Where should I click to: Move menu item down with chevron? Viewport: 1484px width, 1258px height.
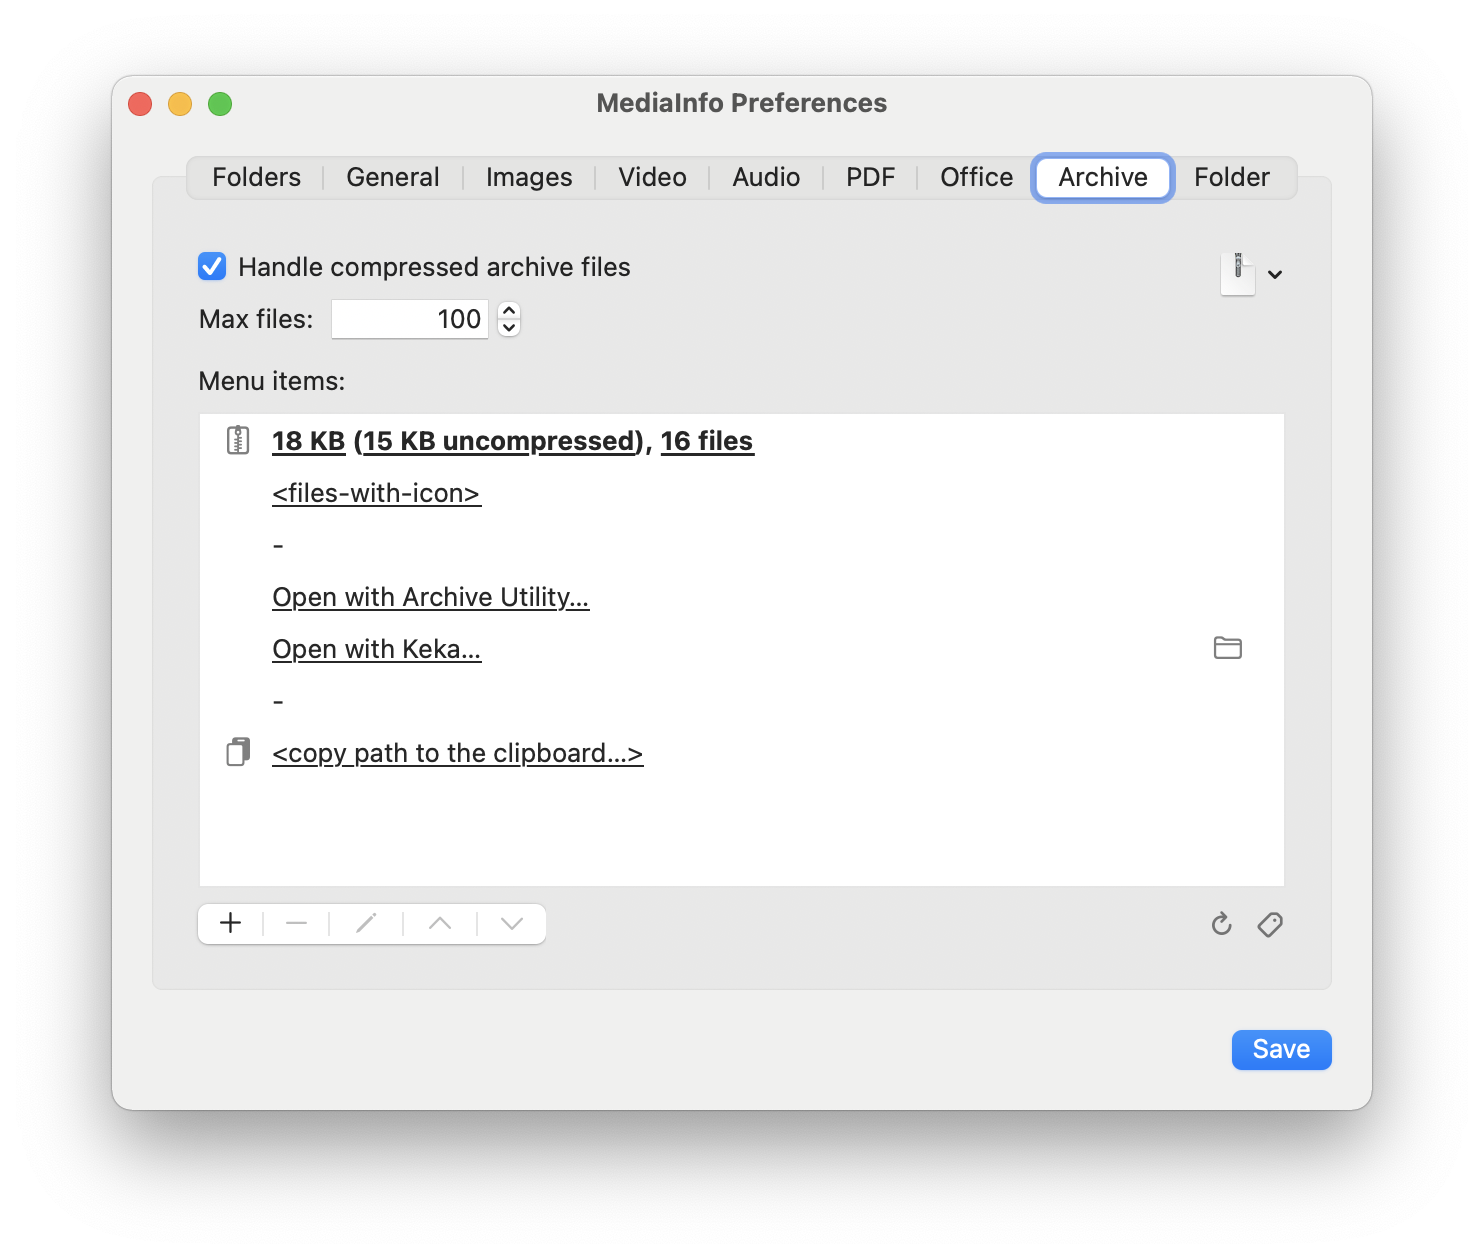[512, 923]
